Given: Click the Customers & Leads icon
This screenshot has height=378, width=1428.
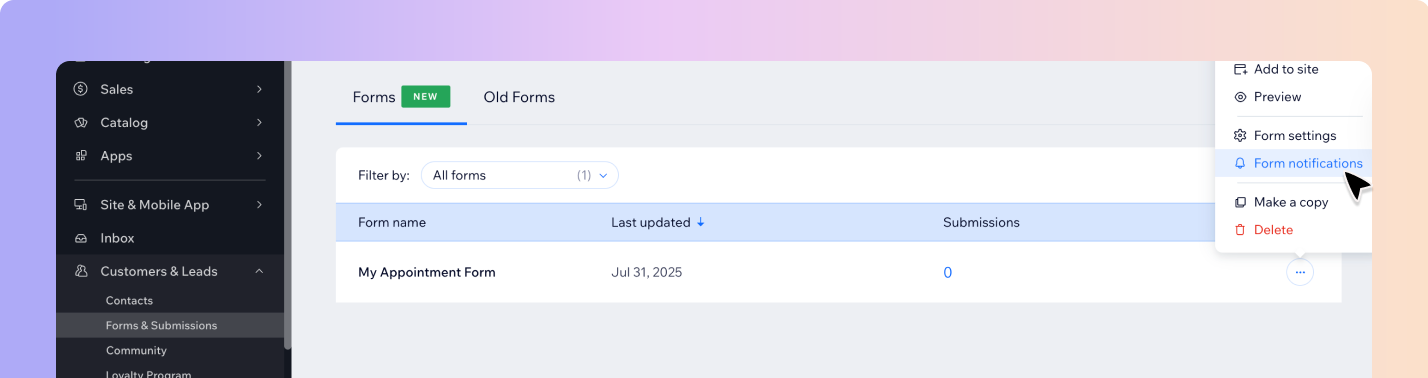Looking at the screenshot, I should coord(81,271).
